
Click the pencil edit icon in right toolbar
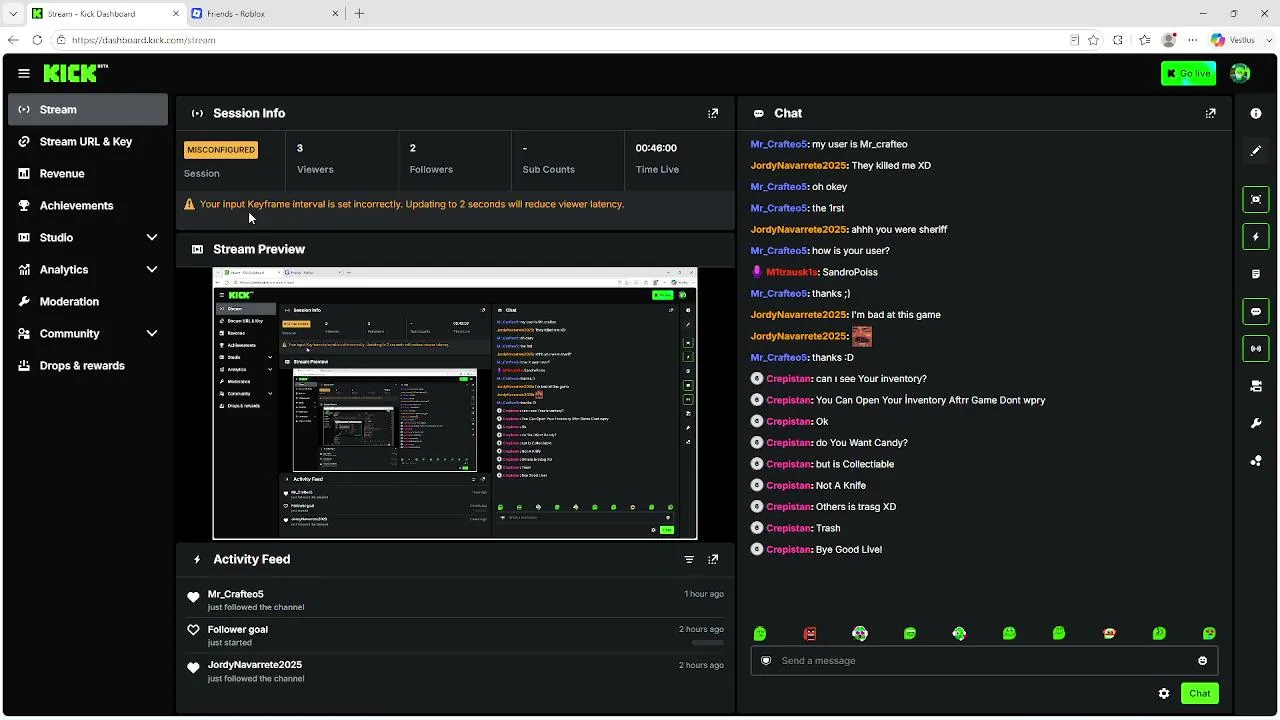[x=1256, y=151]
